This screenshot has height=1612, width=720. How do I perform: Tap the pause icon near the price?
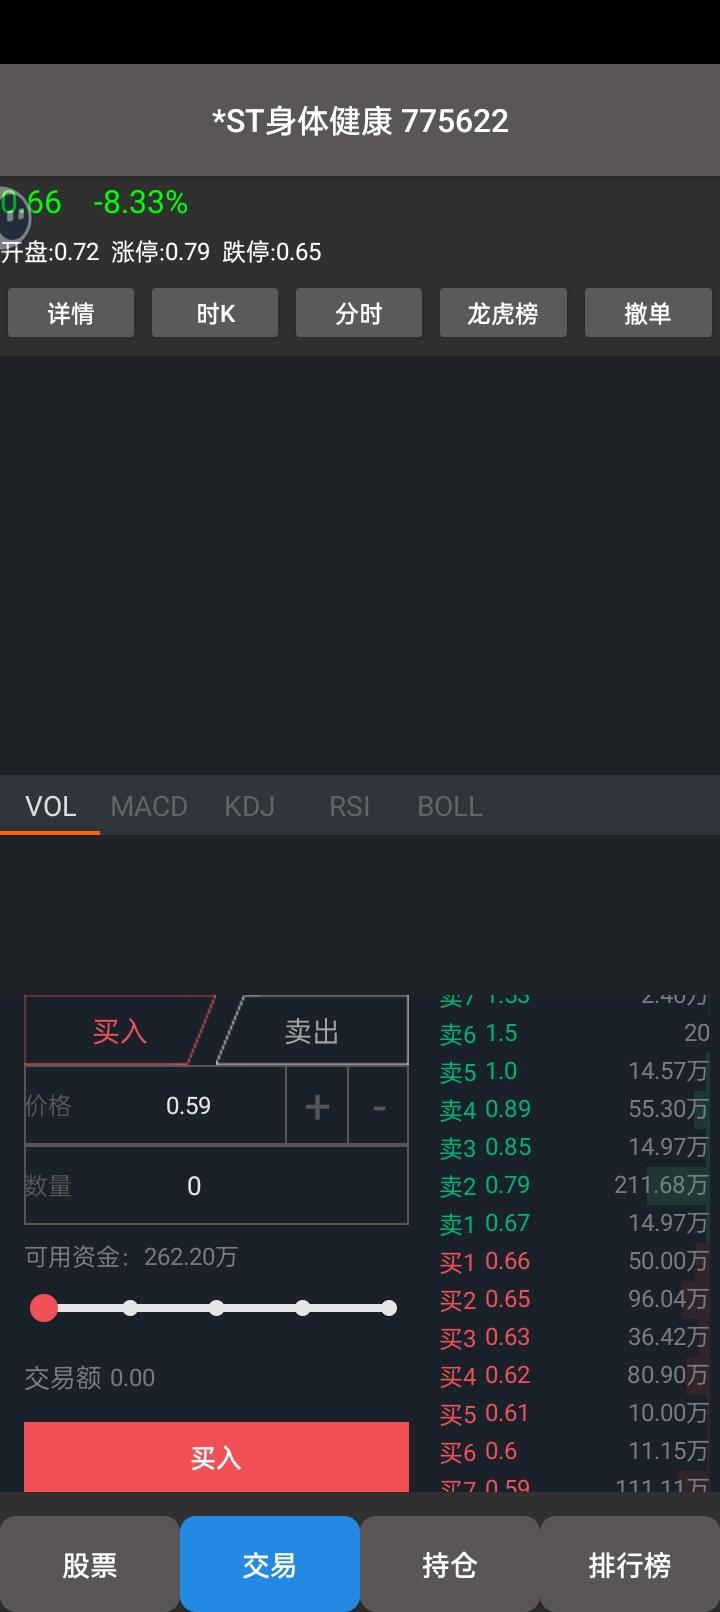[x=14, y=212]
